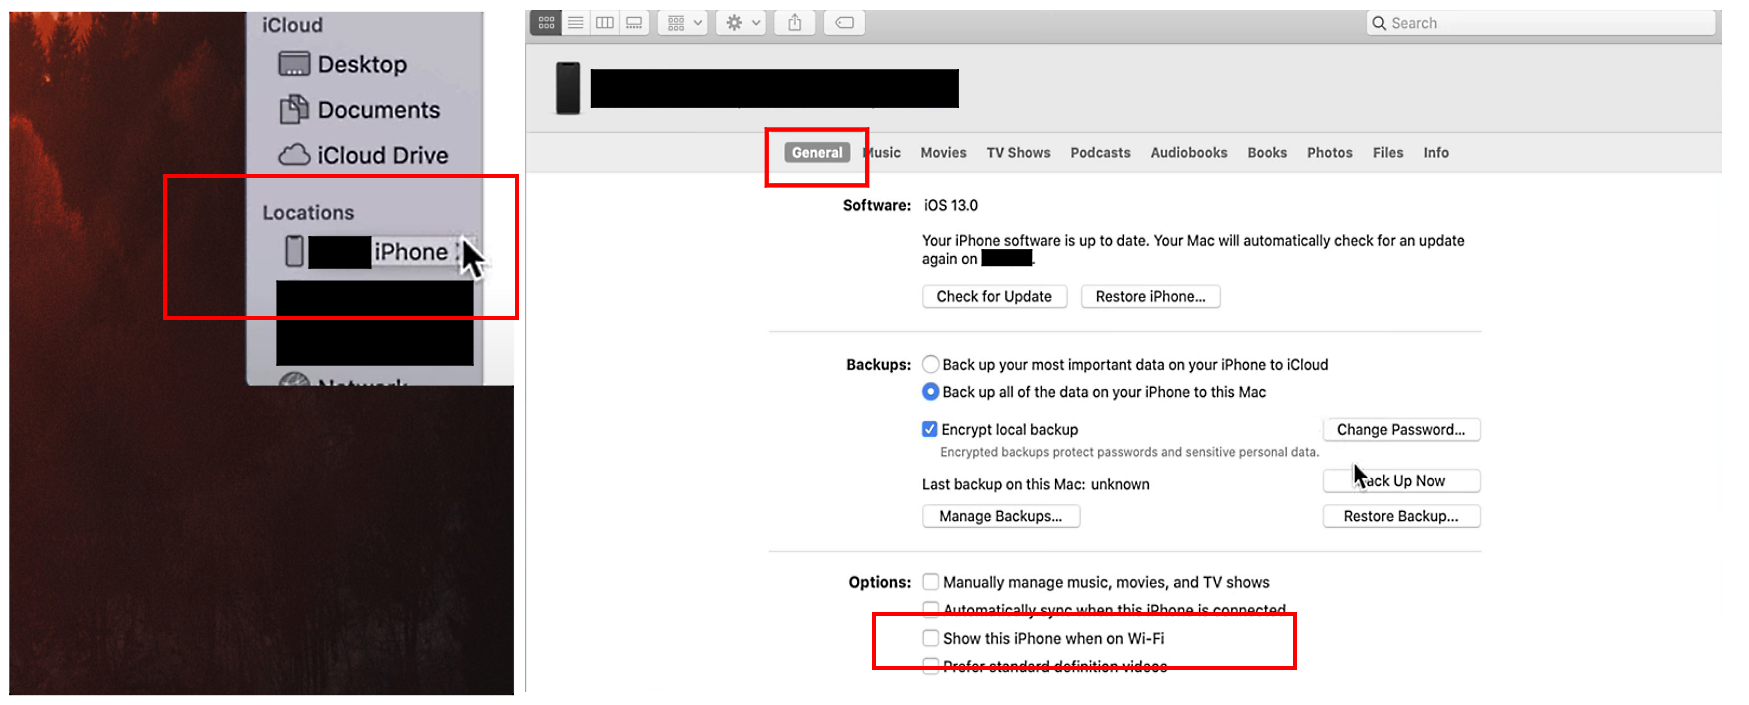Open the Info tab
This screenshot has height=705, width=1749.
pos(1436,153)
